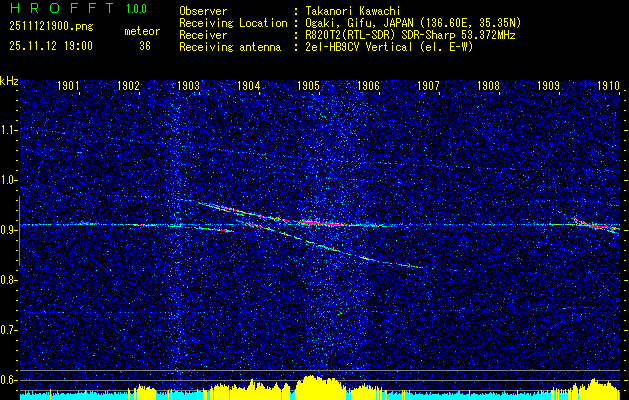
Task: Select the filename 2511121900.png
Action: [x=51, y=27]
